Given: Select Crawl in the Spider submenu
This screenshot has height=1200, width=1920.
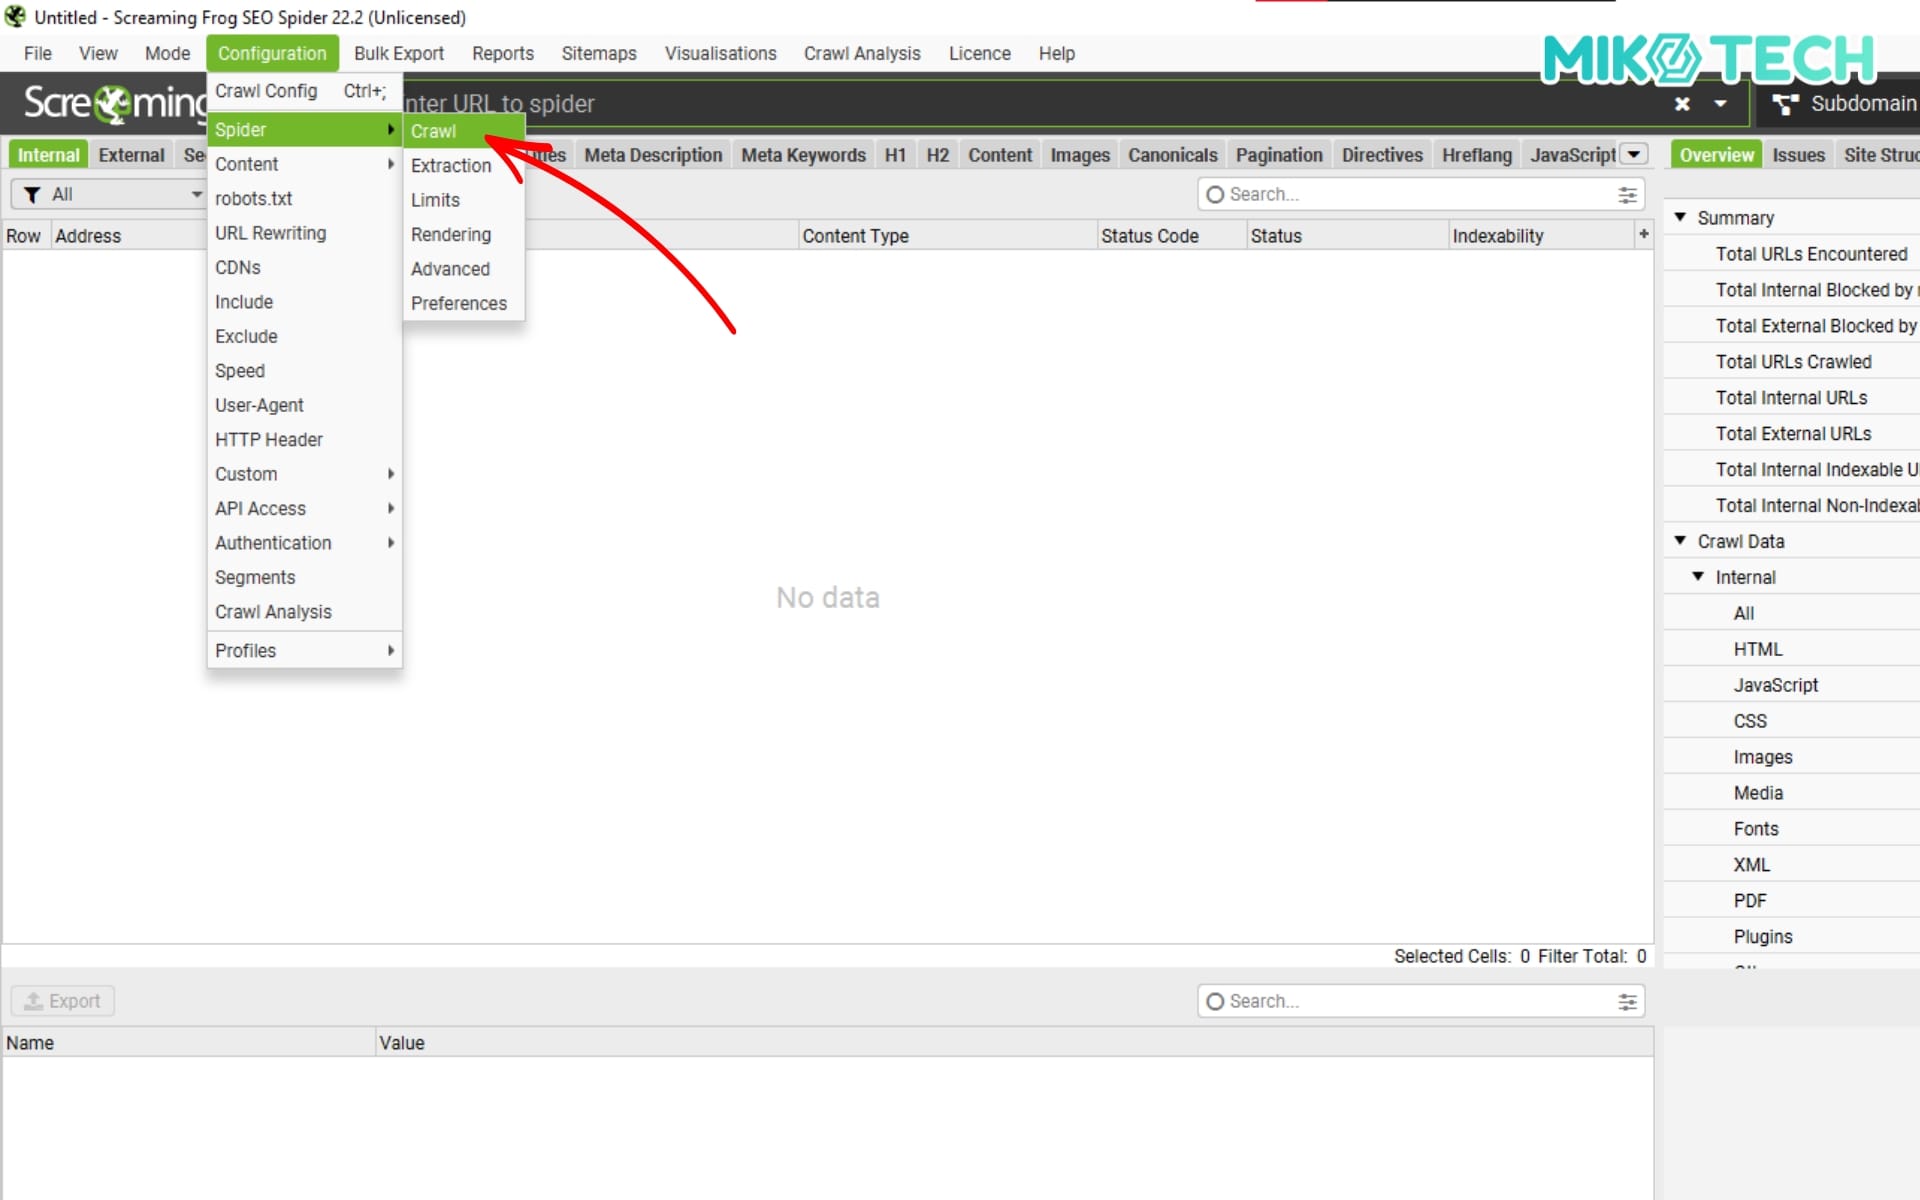Looking at the screenshot, I should click(434, 131).
